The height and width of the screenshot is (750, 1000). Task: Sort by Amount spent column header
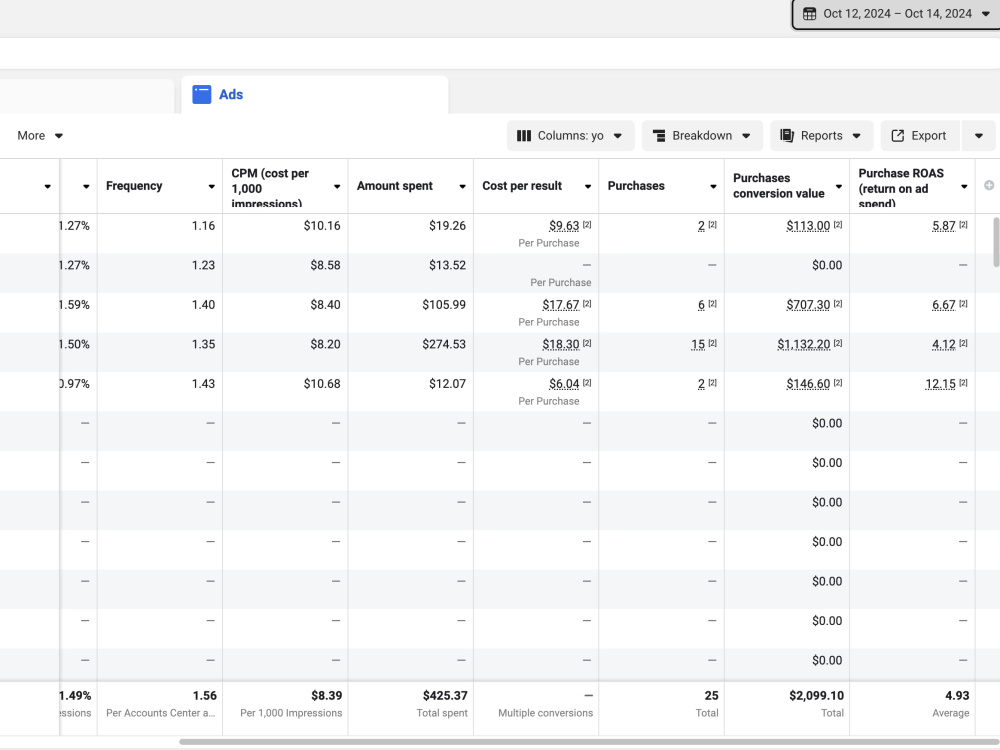coord(395,186)
